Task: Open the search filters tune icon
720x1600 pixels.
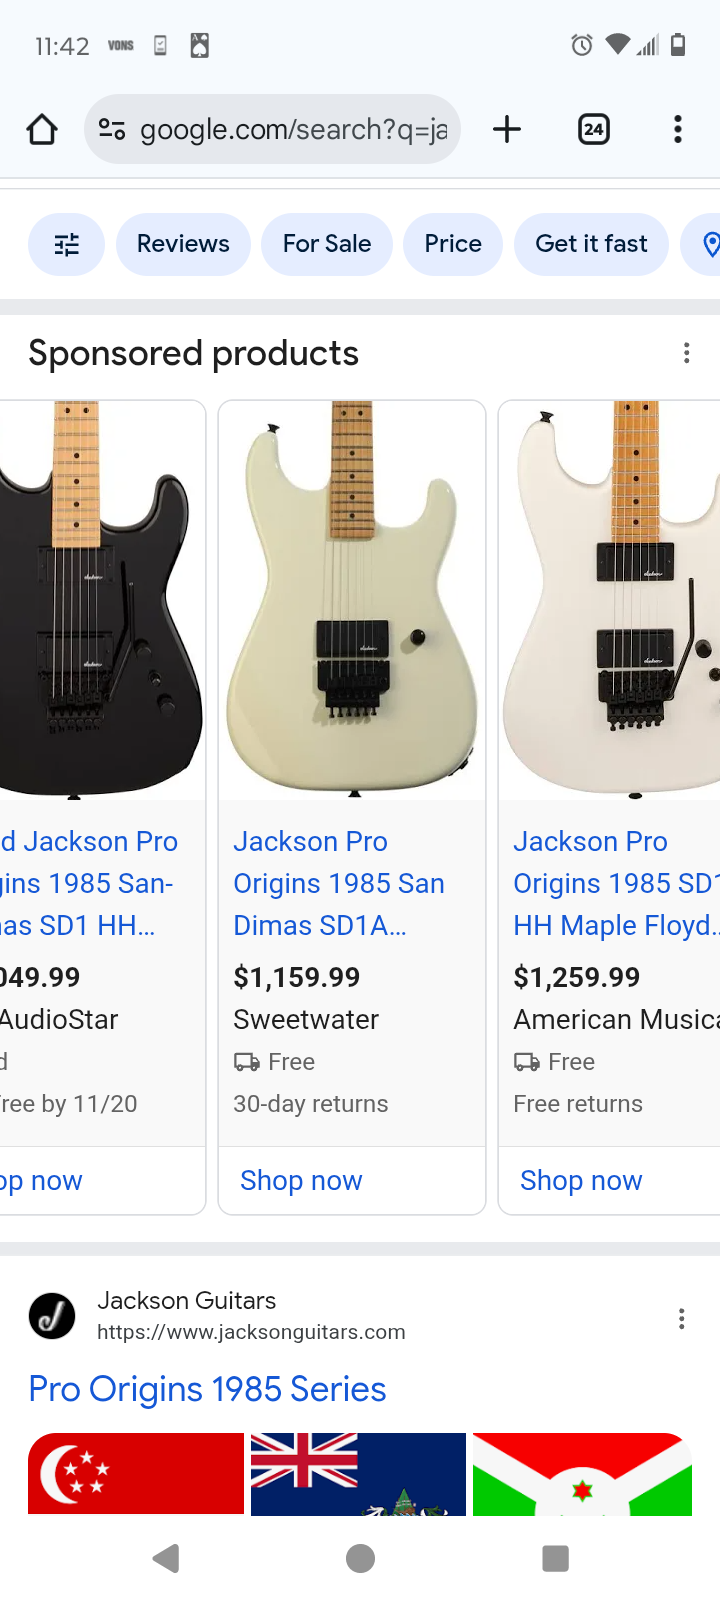Action: [66, 244]
